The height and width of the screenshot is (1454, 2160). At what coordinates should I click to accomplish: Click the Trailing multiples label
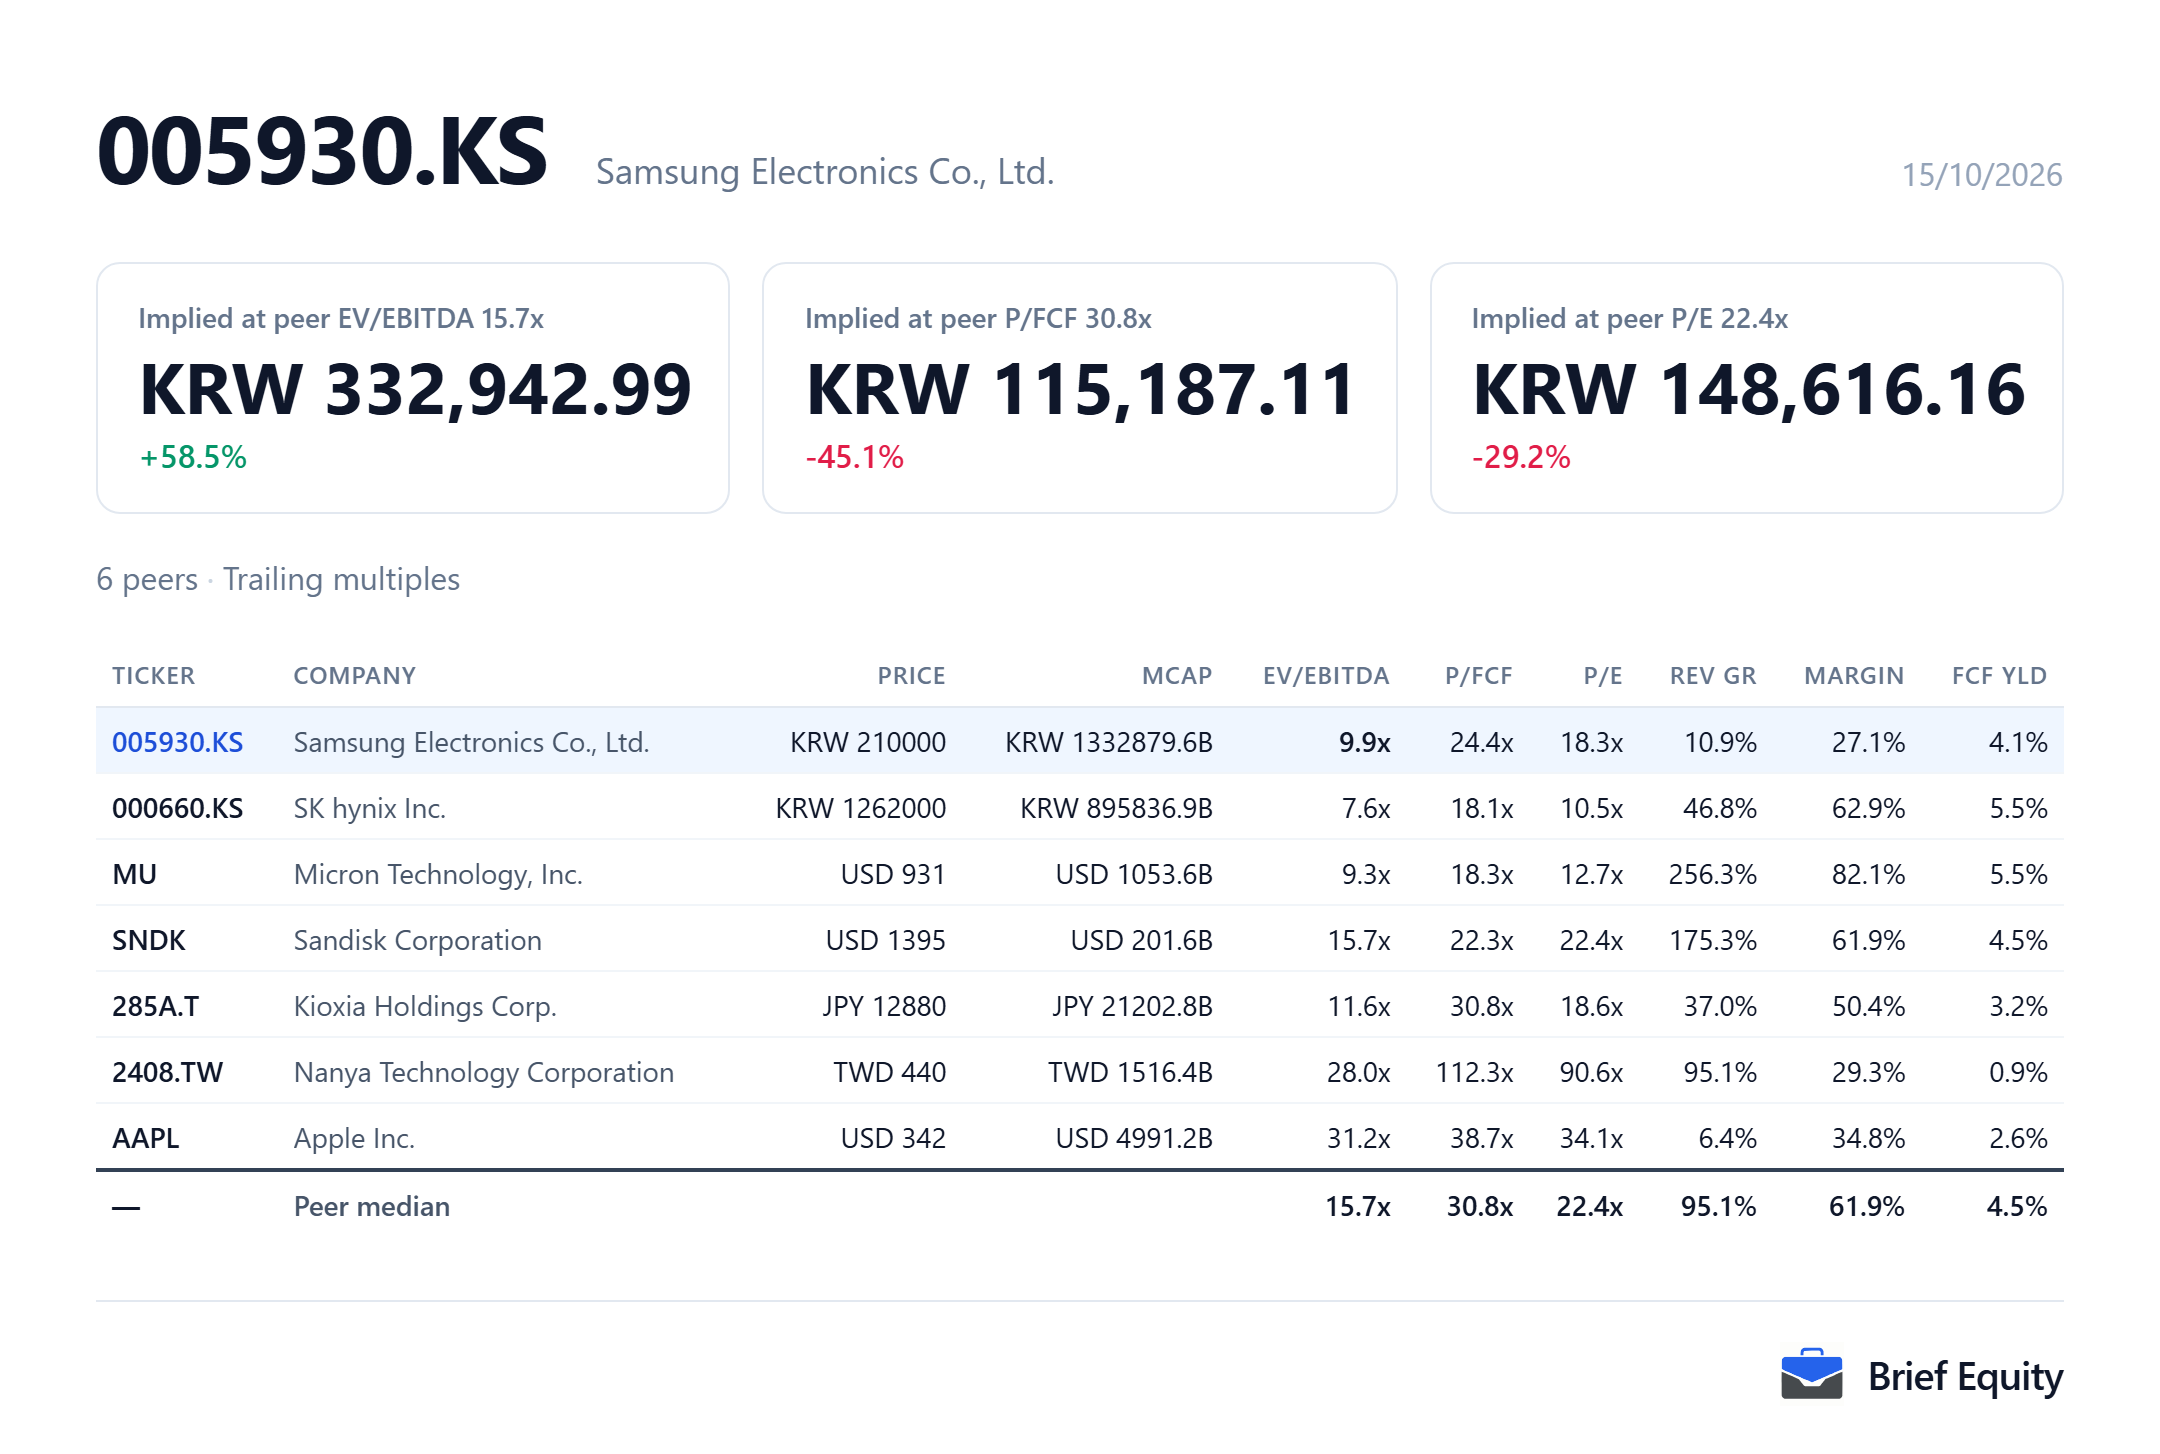click(341, 579)
